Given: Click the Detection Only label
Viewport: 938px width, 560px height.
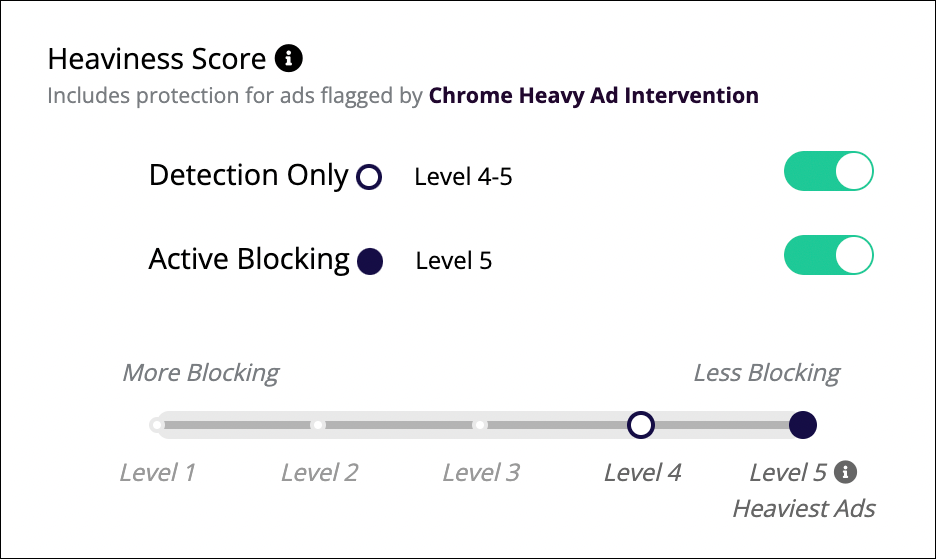Looking at the screenshot, I should pyautogui.click(x=248, y=175).
